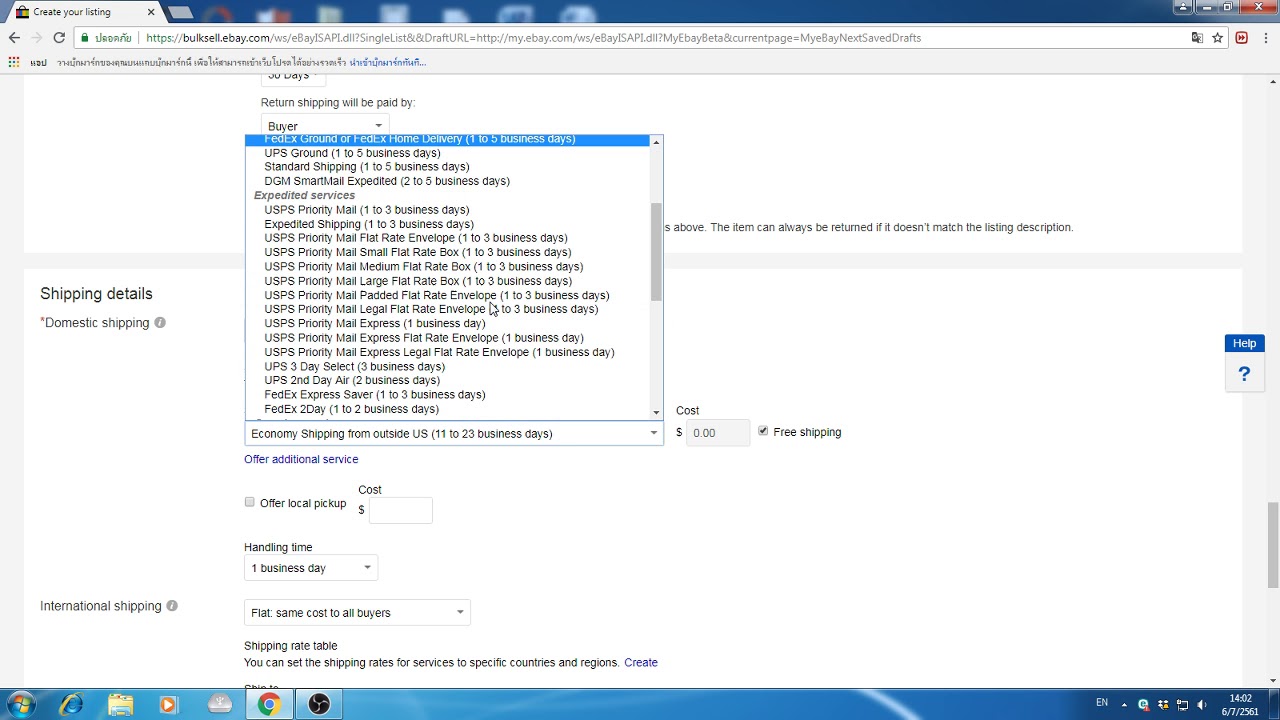This screenshot has height=720, width=1280.
Task: Click the browser forward arrow
Action: 36,37
